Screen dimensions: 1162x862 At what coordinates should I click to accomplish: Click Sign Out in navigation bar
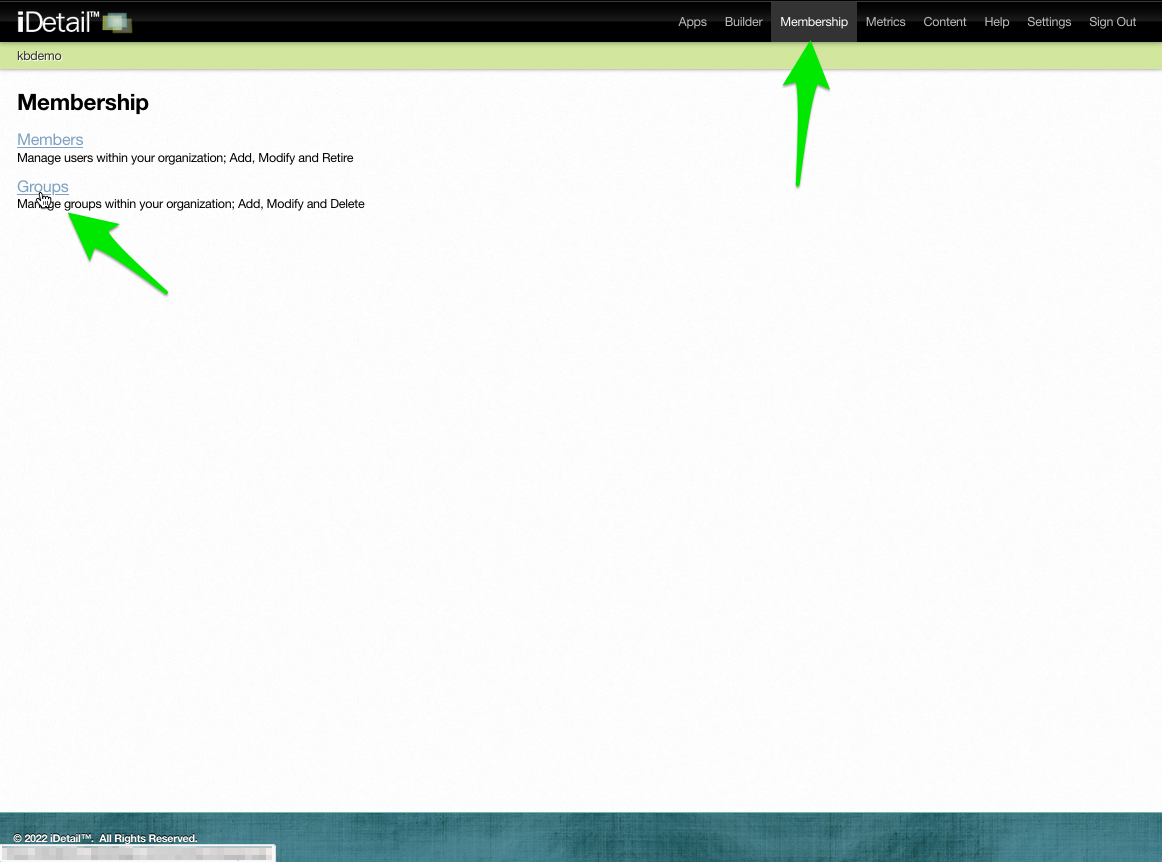pyautogui.click(x=1112, y=21)
